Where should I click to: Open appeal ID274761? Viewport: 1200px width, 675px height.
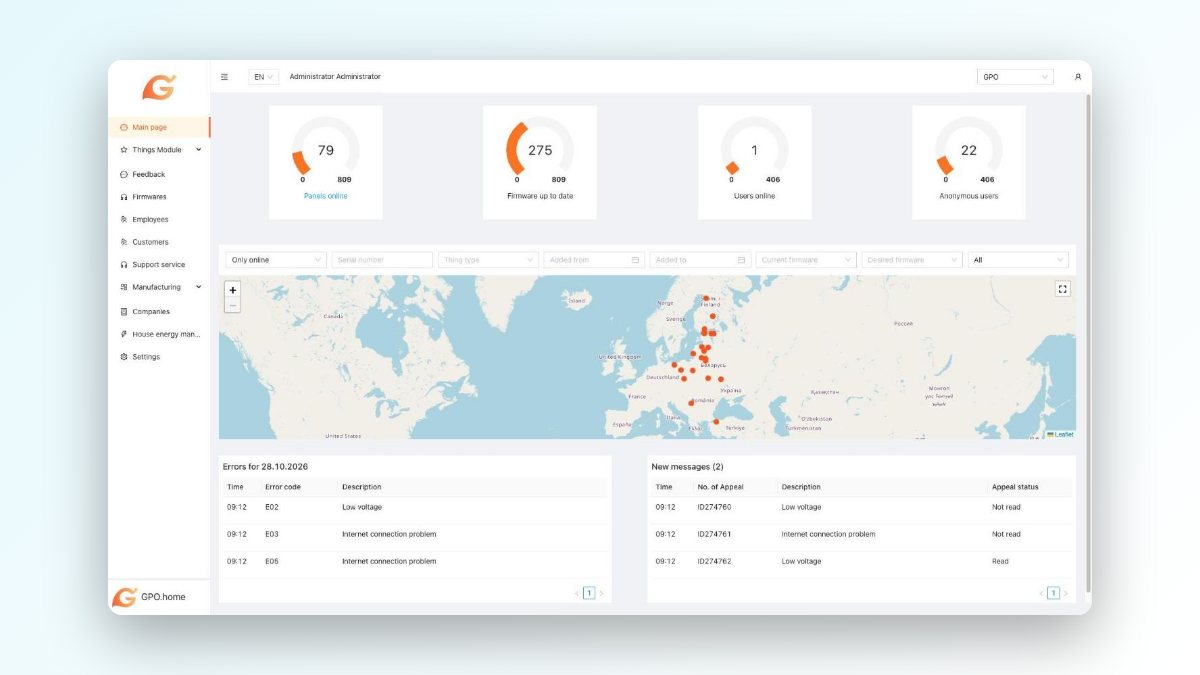(x=714, y=534)
